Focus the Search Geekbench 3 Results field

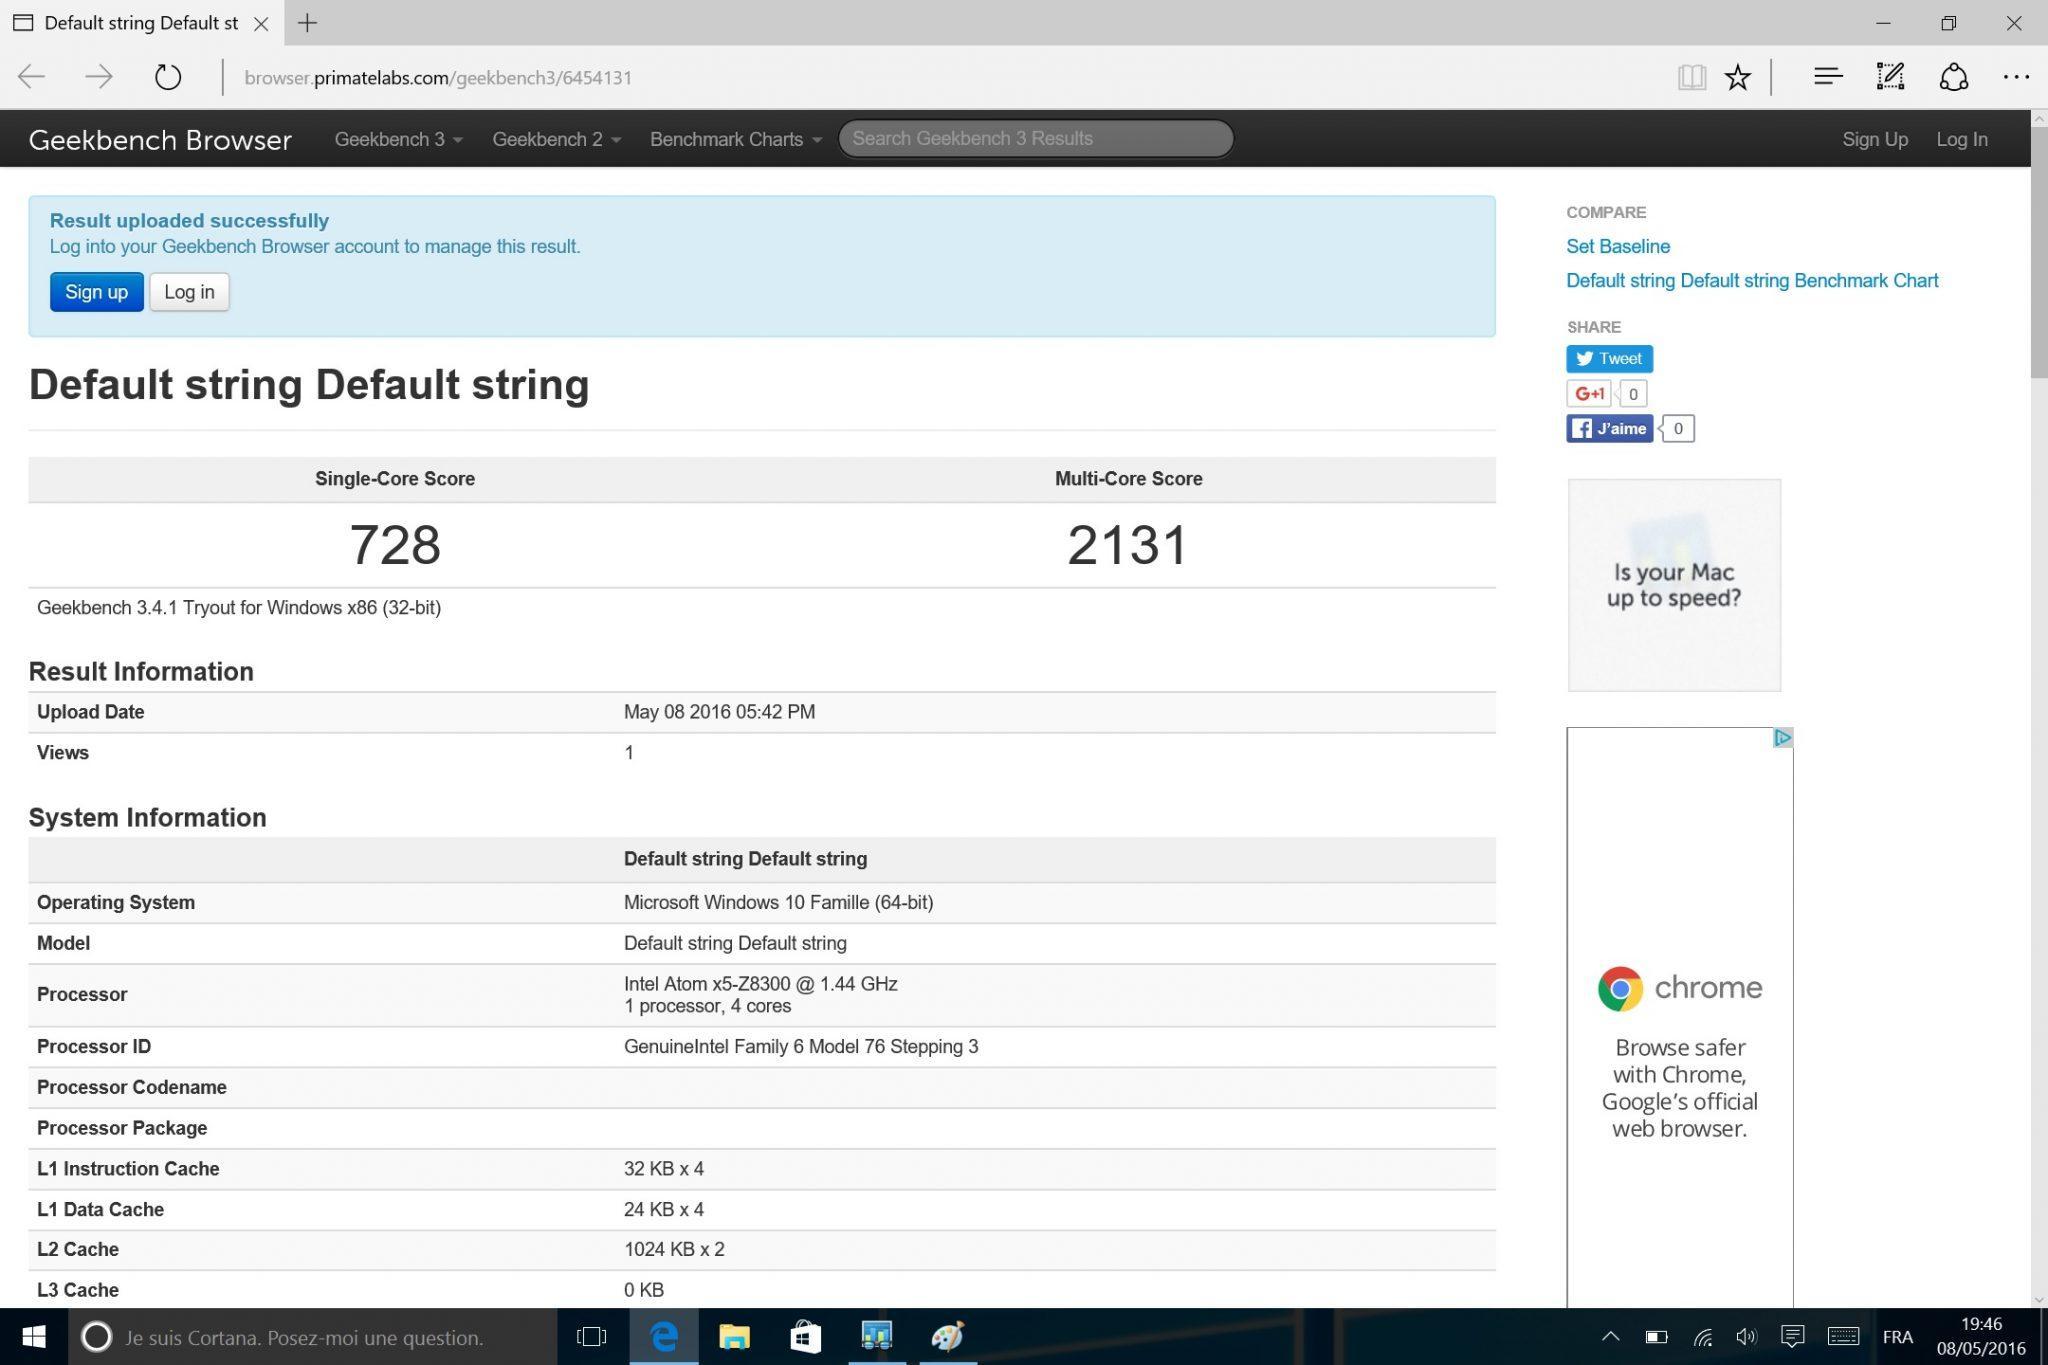click(1035, 138)
